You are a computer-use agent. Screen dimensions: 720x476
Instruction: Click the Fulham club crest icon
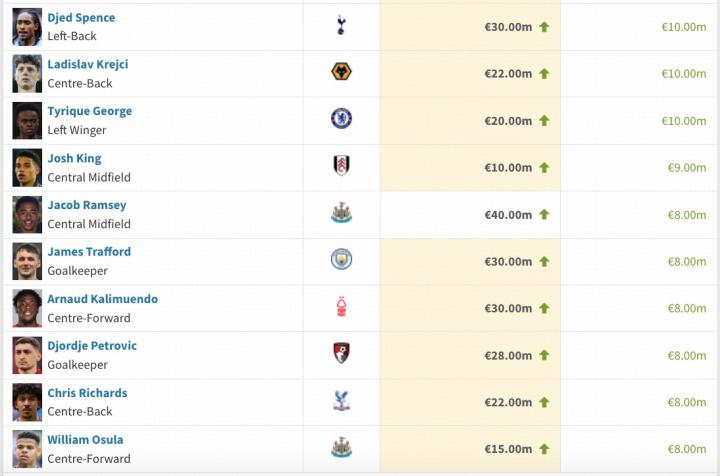pos(341,166)
